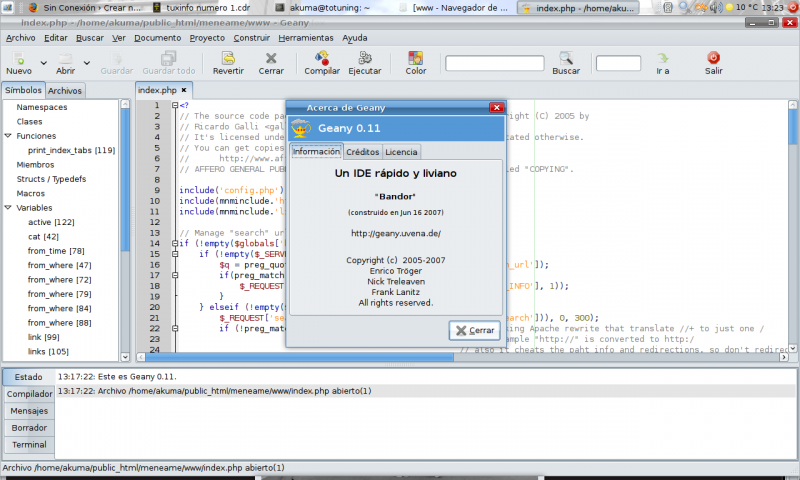Select the Miembros tree item
The image size is (800, 480).
[x=35, y=165]
